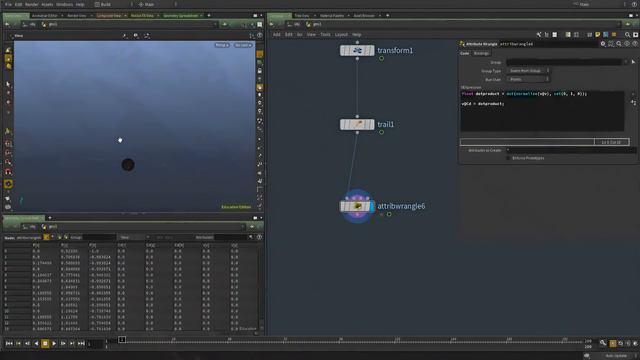
Task: Open the Run Over dropdown
Action: coord(529,79)
